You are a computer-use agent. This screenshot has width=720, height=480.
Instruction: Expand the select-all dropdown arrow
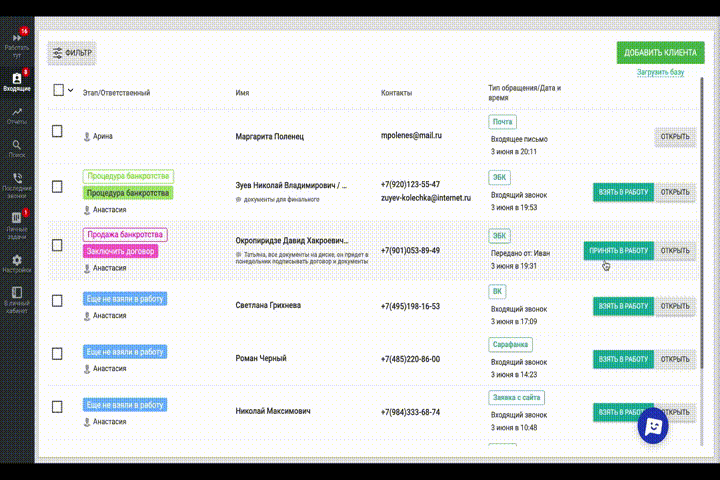(x=71, y=90)
